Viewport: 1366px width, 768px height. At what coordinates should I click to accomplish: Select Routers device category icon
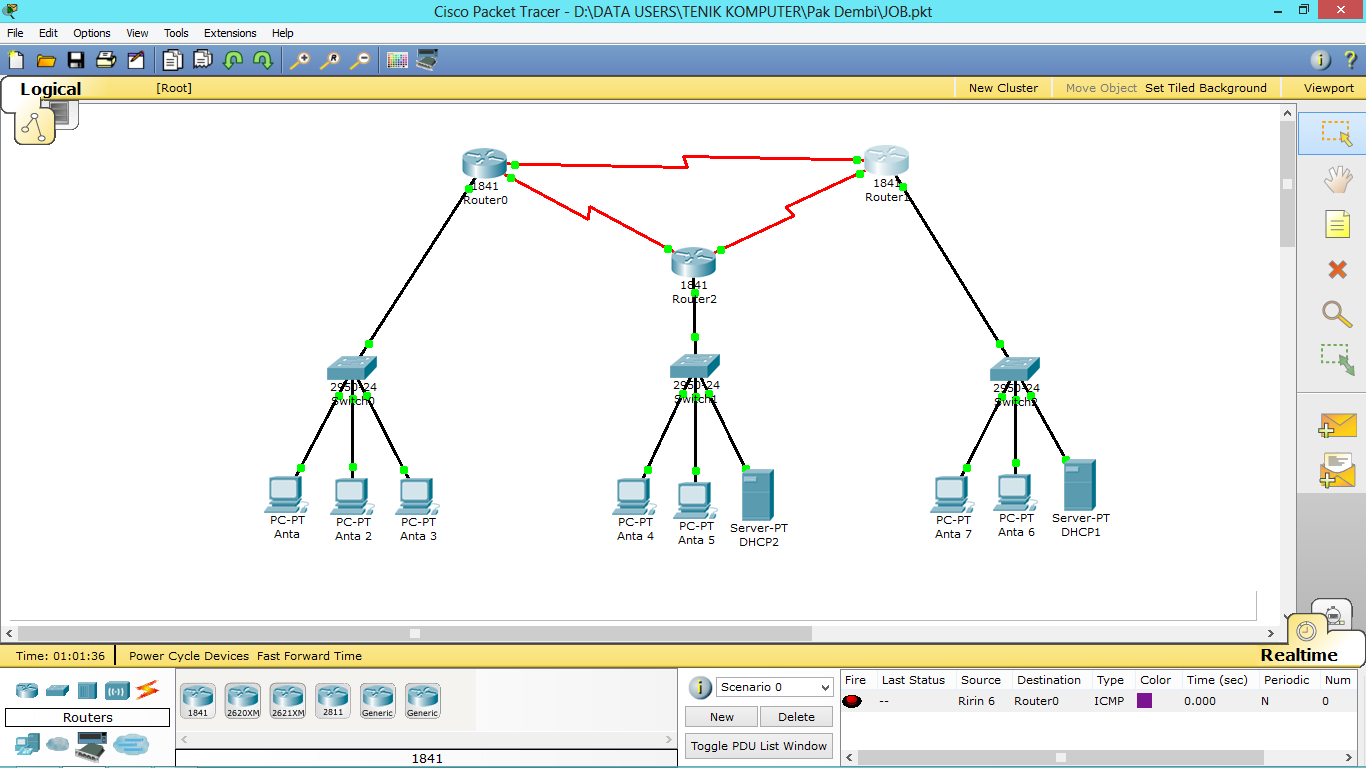pos(27,690)
